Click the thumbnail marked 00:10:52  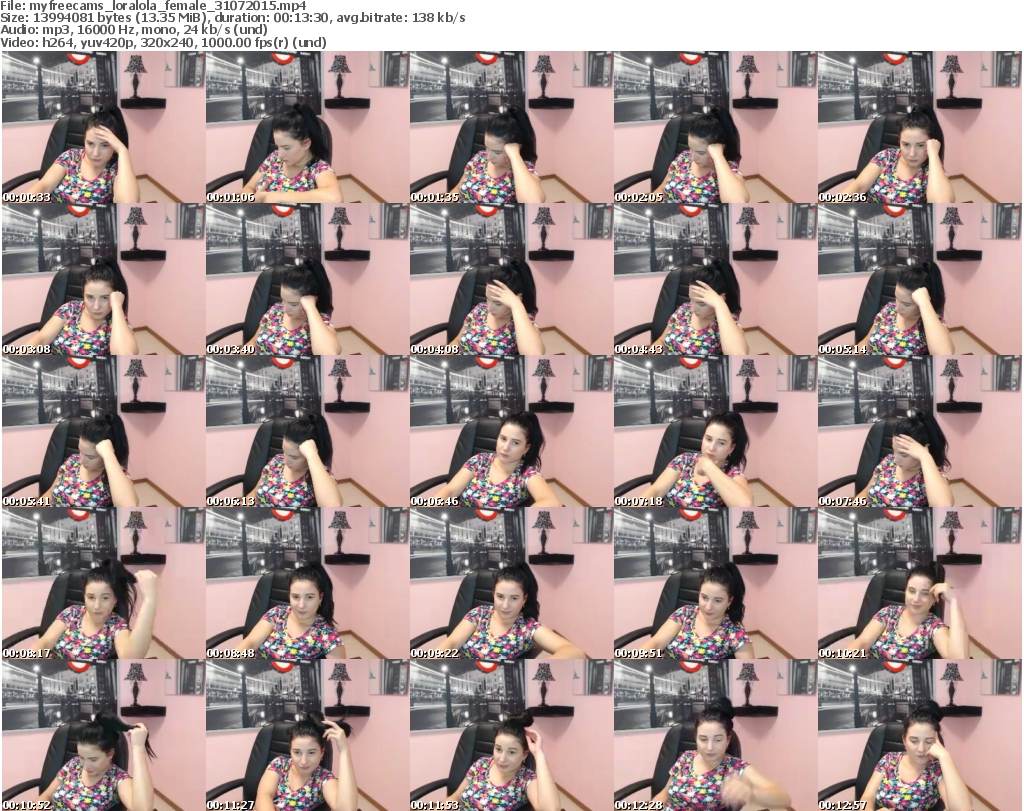tap(103, 735)
